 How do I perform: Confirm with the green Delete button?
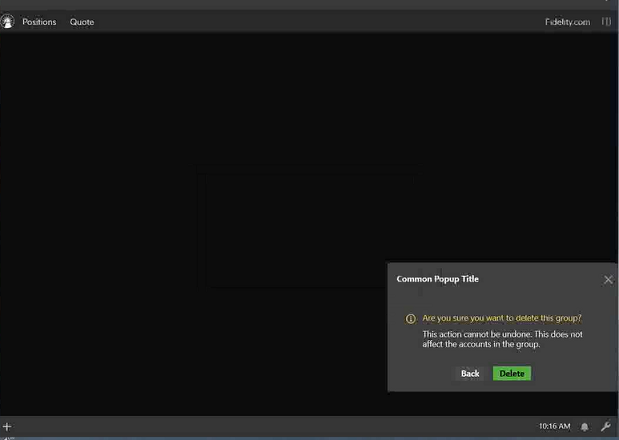point(511,374)
